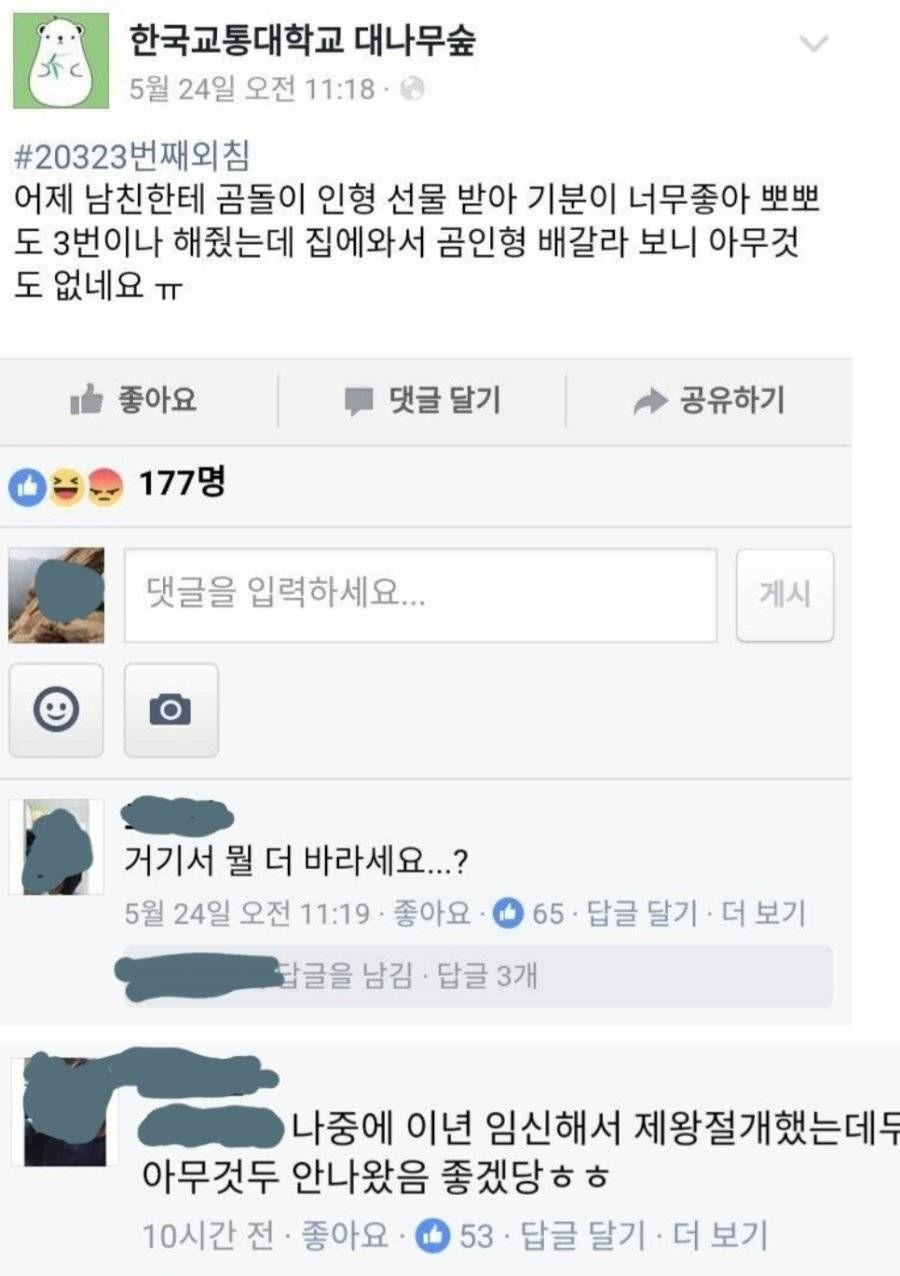Submit comment with 게시 button

pyautogui.click(x=785, y=595)
